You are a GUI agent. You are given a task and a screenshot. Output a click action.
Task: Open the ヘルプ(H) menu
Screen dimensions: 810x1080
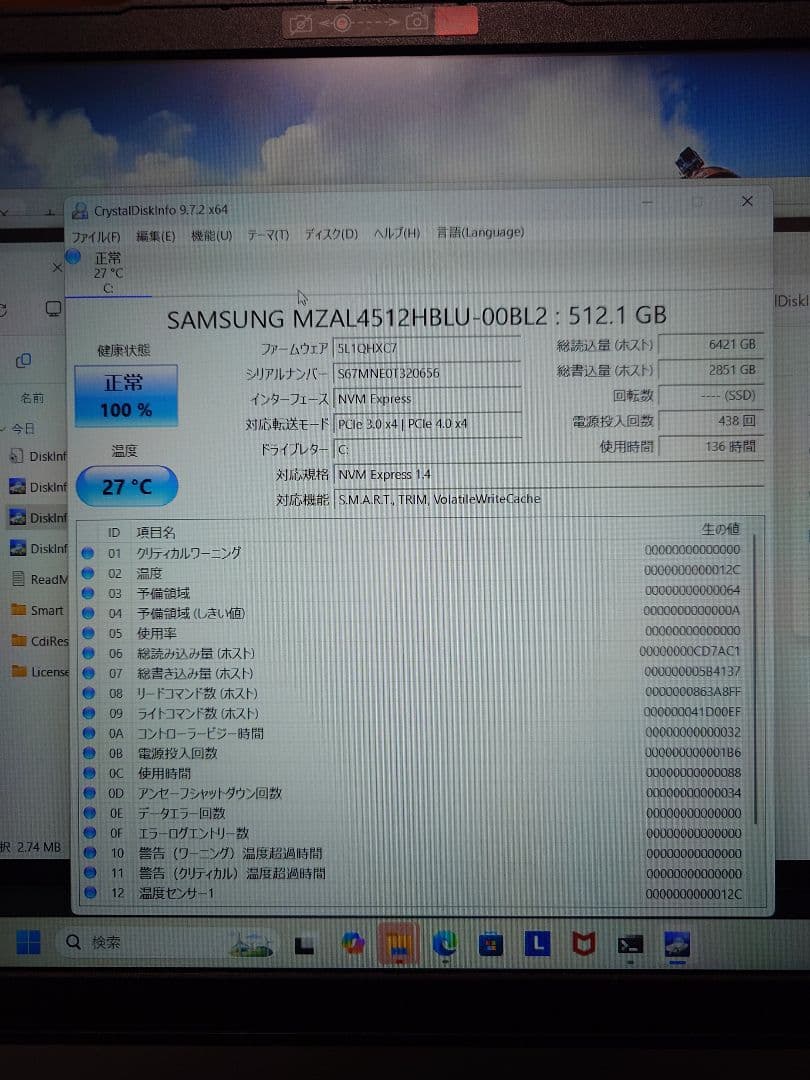point(397,232)
